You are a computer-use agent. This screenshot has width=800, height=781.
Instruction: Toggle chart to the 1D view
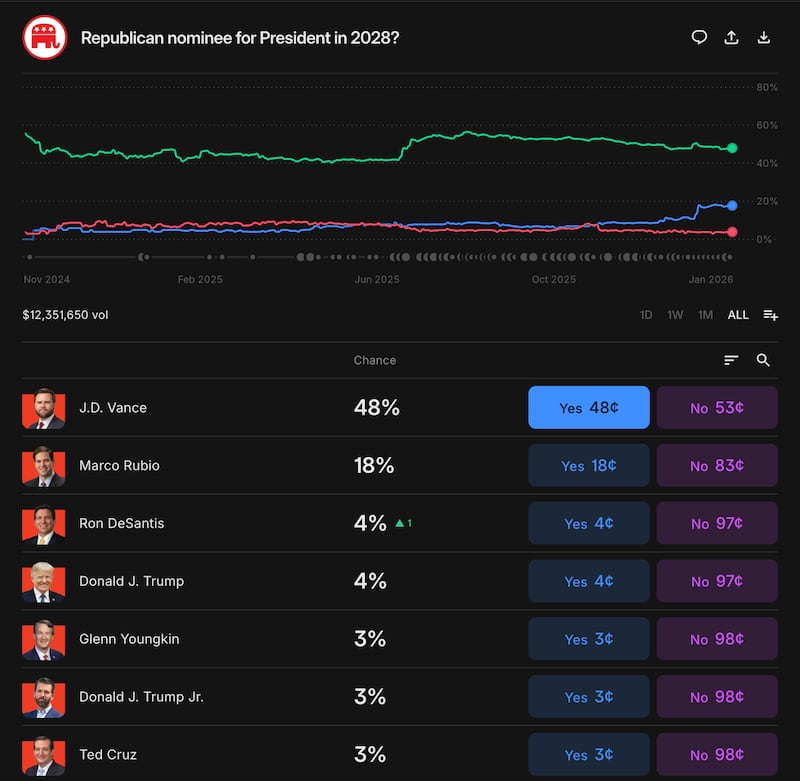(x=646, y=314)
